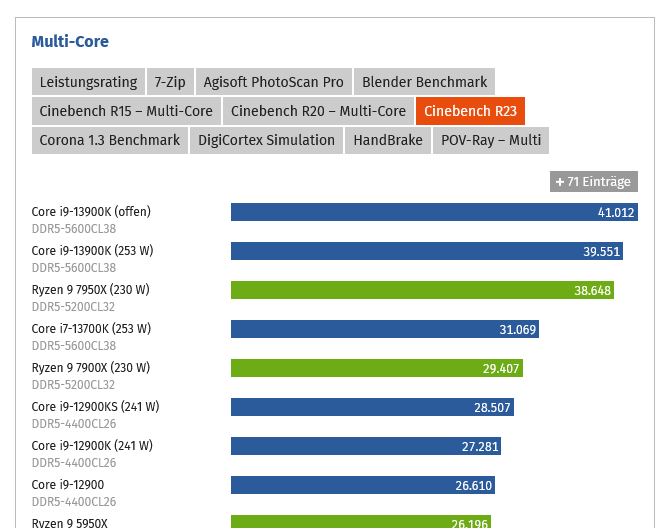This screenshot has width=668, height=528.
Task: Show Blender Benchmark results
Action: tap(424, 81)
